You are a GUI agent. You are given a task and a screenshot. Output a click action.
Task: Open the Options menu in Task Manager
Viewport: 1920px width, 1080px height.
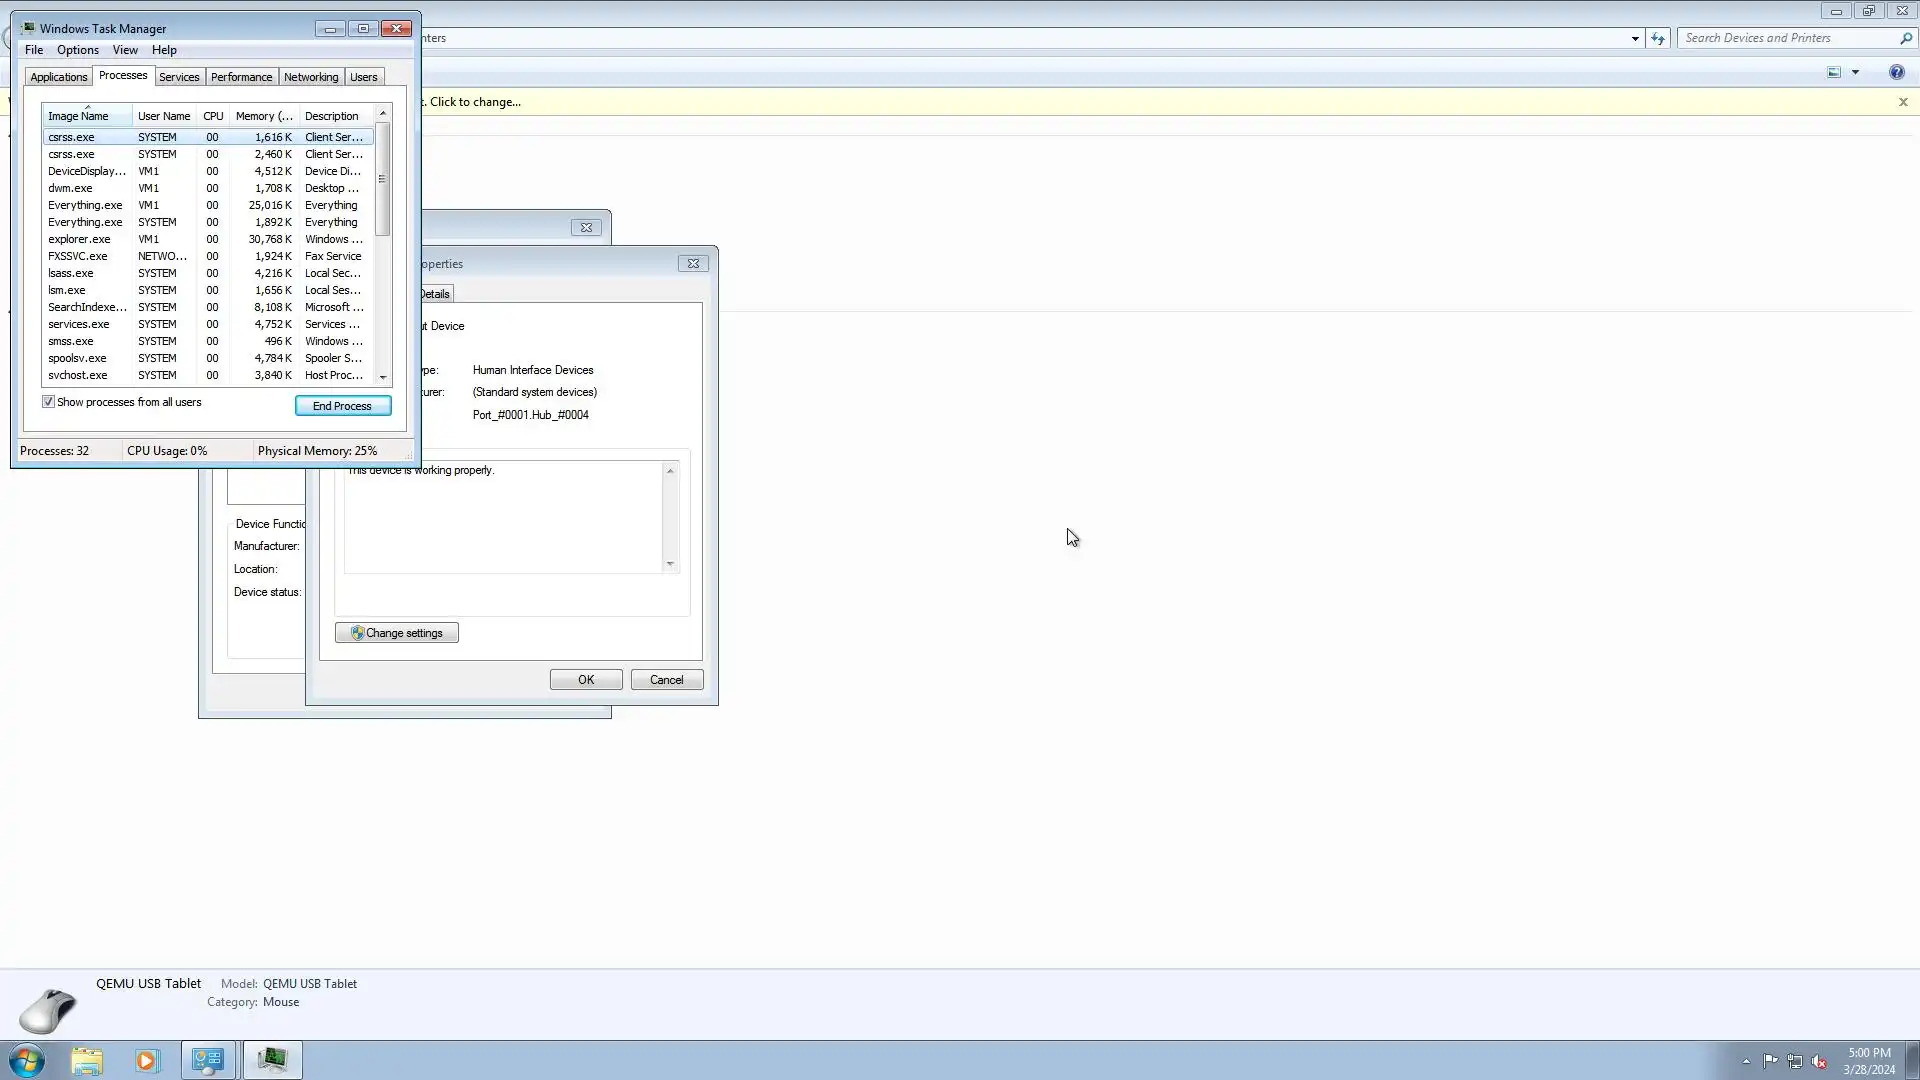click(77, 50)
